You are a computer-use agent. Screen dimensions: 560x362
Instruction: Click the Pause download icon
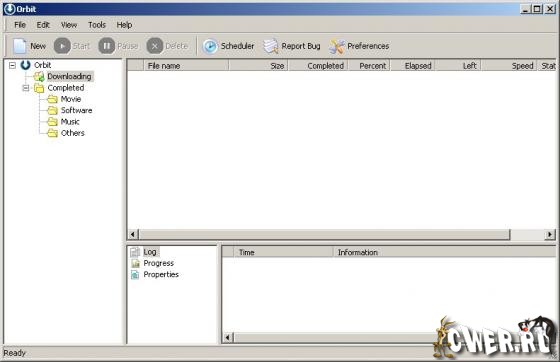pyautogui.click(x=106, y=46)
